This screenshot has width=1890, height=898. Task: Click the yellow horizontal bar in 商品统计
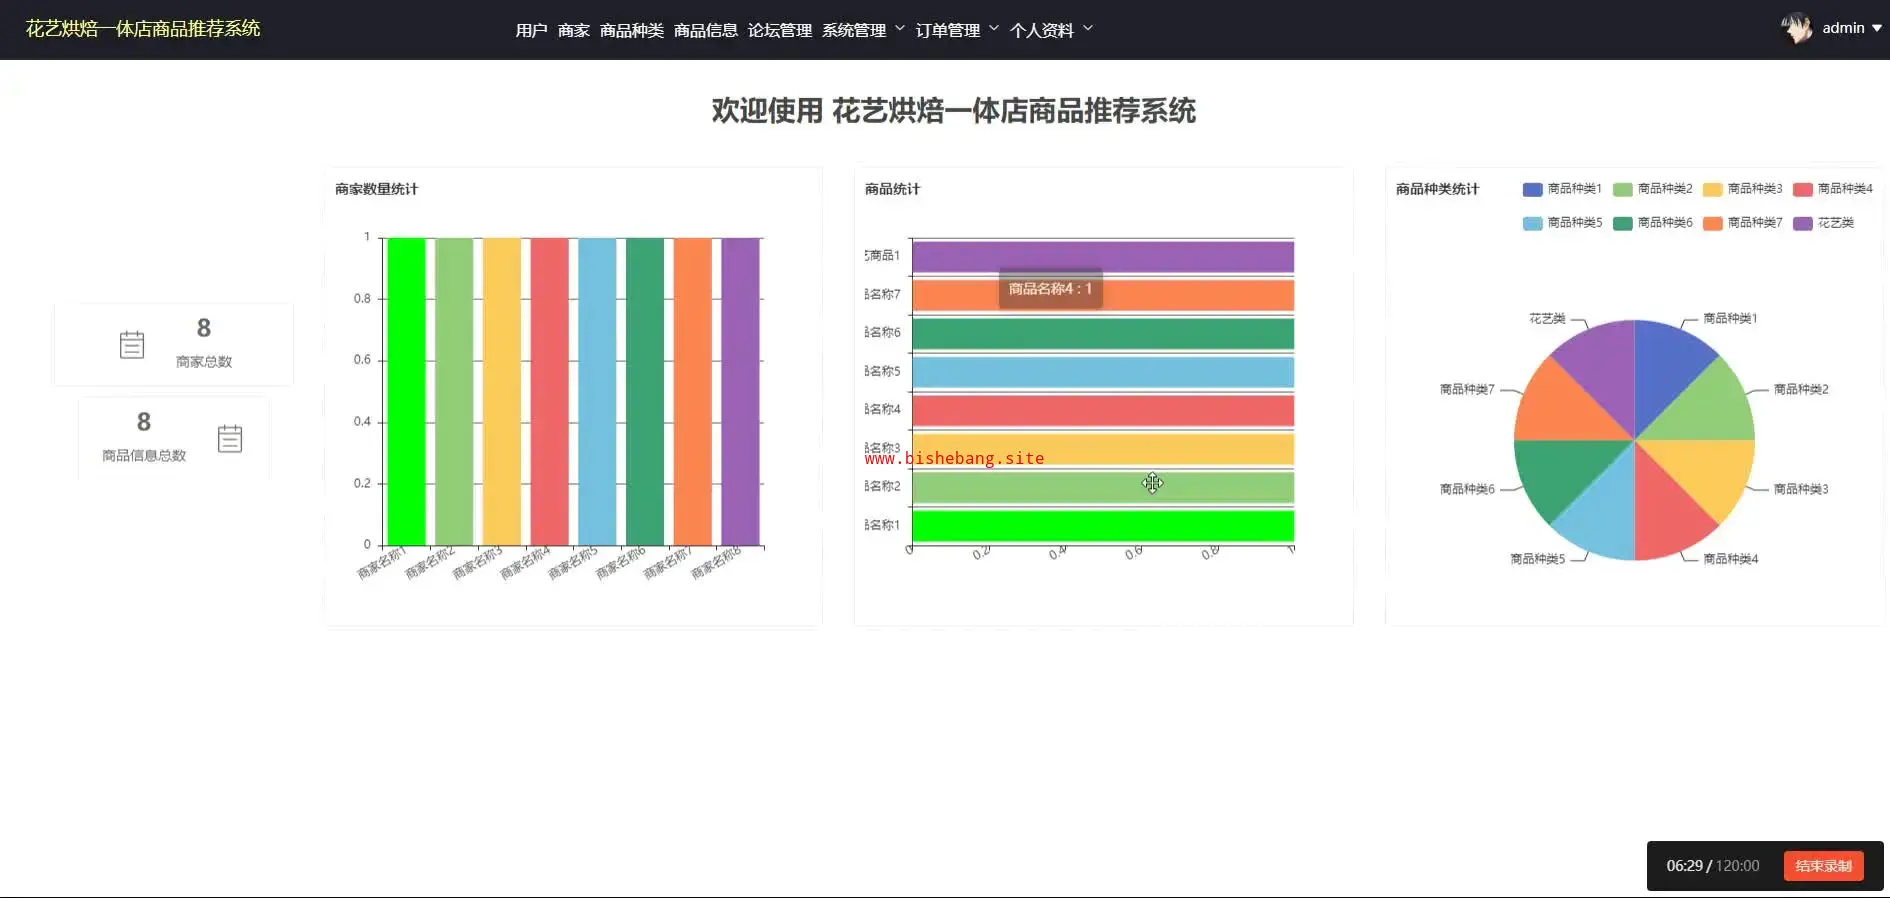click(x=1102, y=449)
